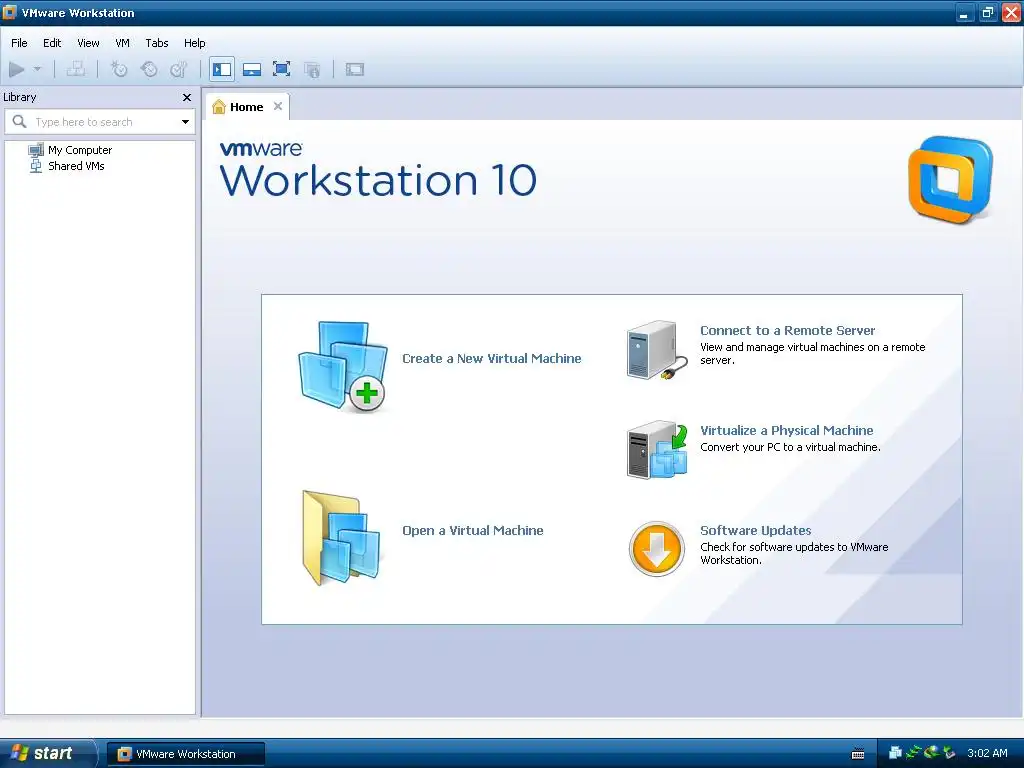The height and width of the screenshot is (768, 1024).
Task: Click the remote server tower icon
Action: [656, 350]
